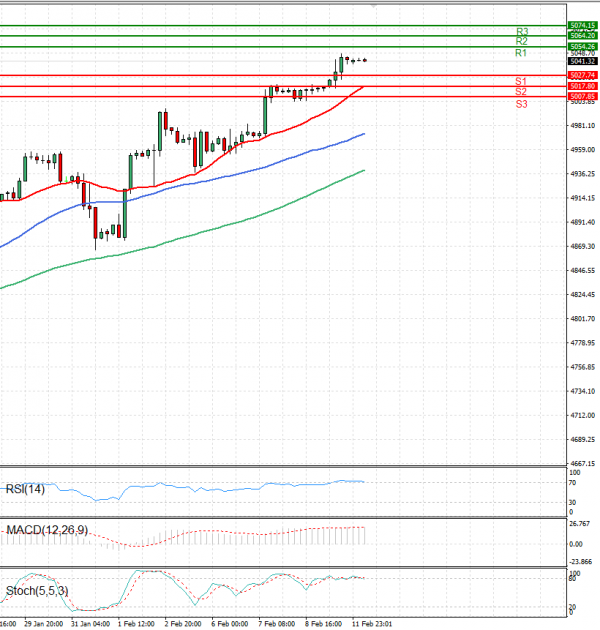
Task: Click the 29 Jan 20:00 time label
Action: coord(43,624)
